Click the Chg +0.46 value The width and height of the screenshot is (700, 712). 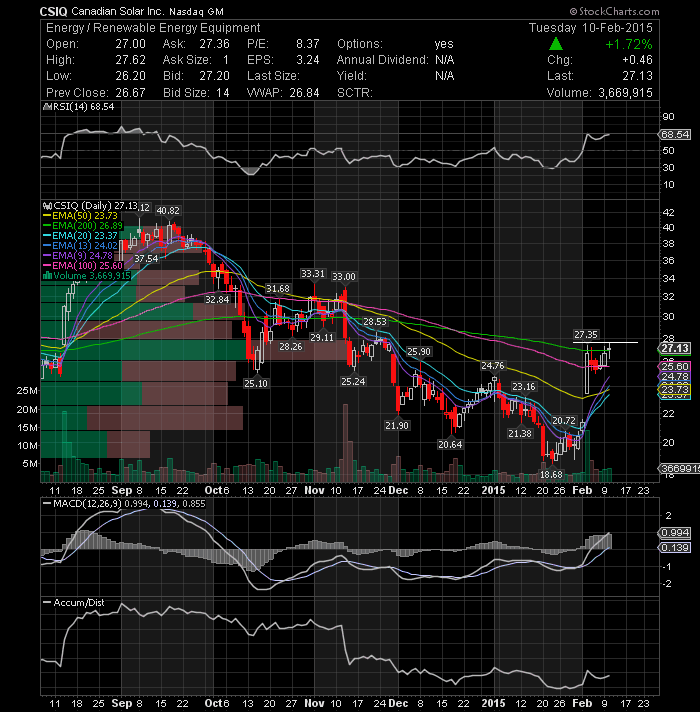637,60
